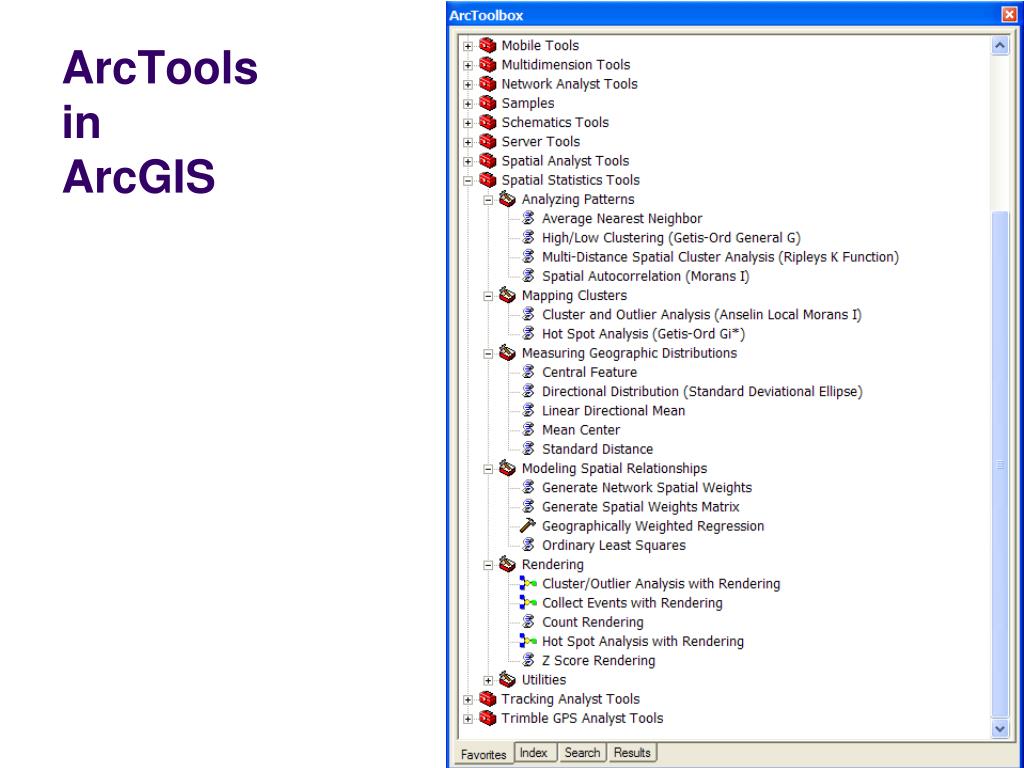Click the Trimble GPS Analyst Tools toolbox icon
Screen dimensions: 1024x768
point(487,718)
